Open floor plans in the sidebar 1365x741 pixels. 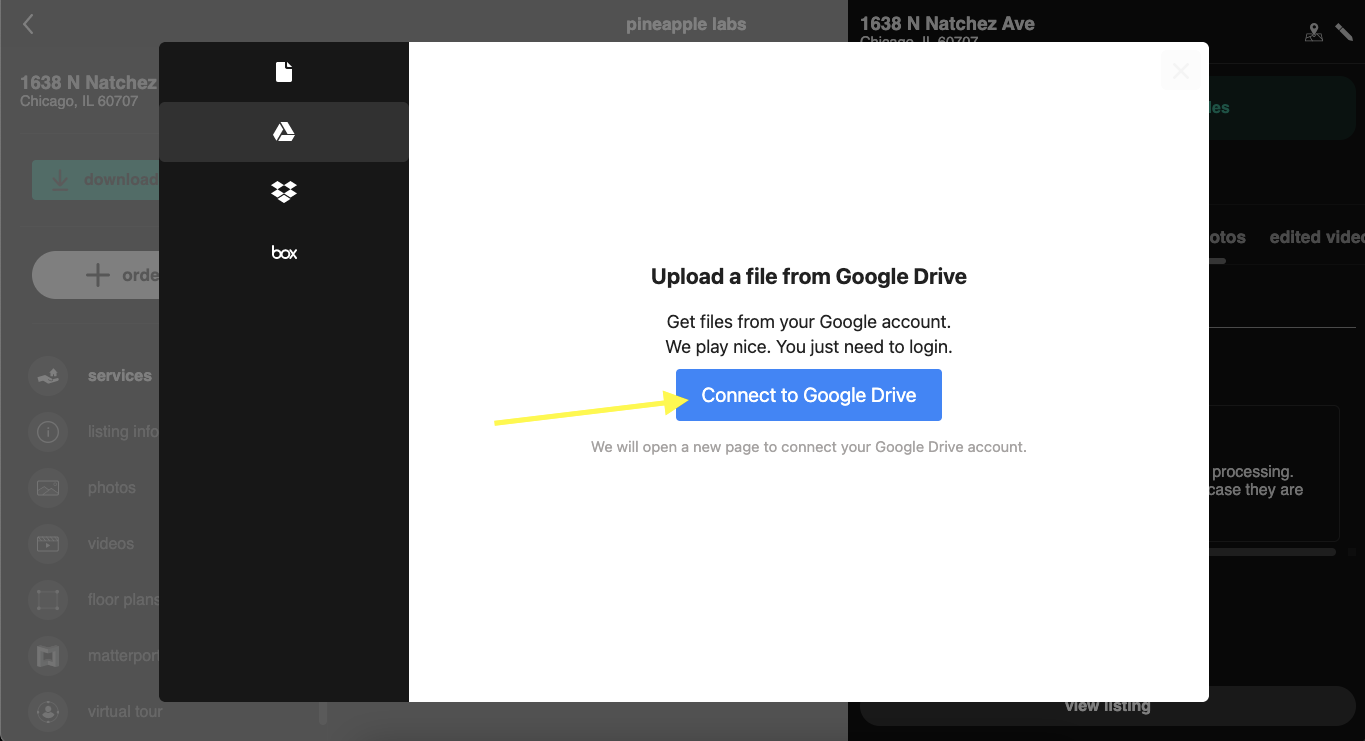click(x=122, y=600)
